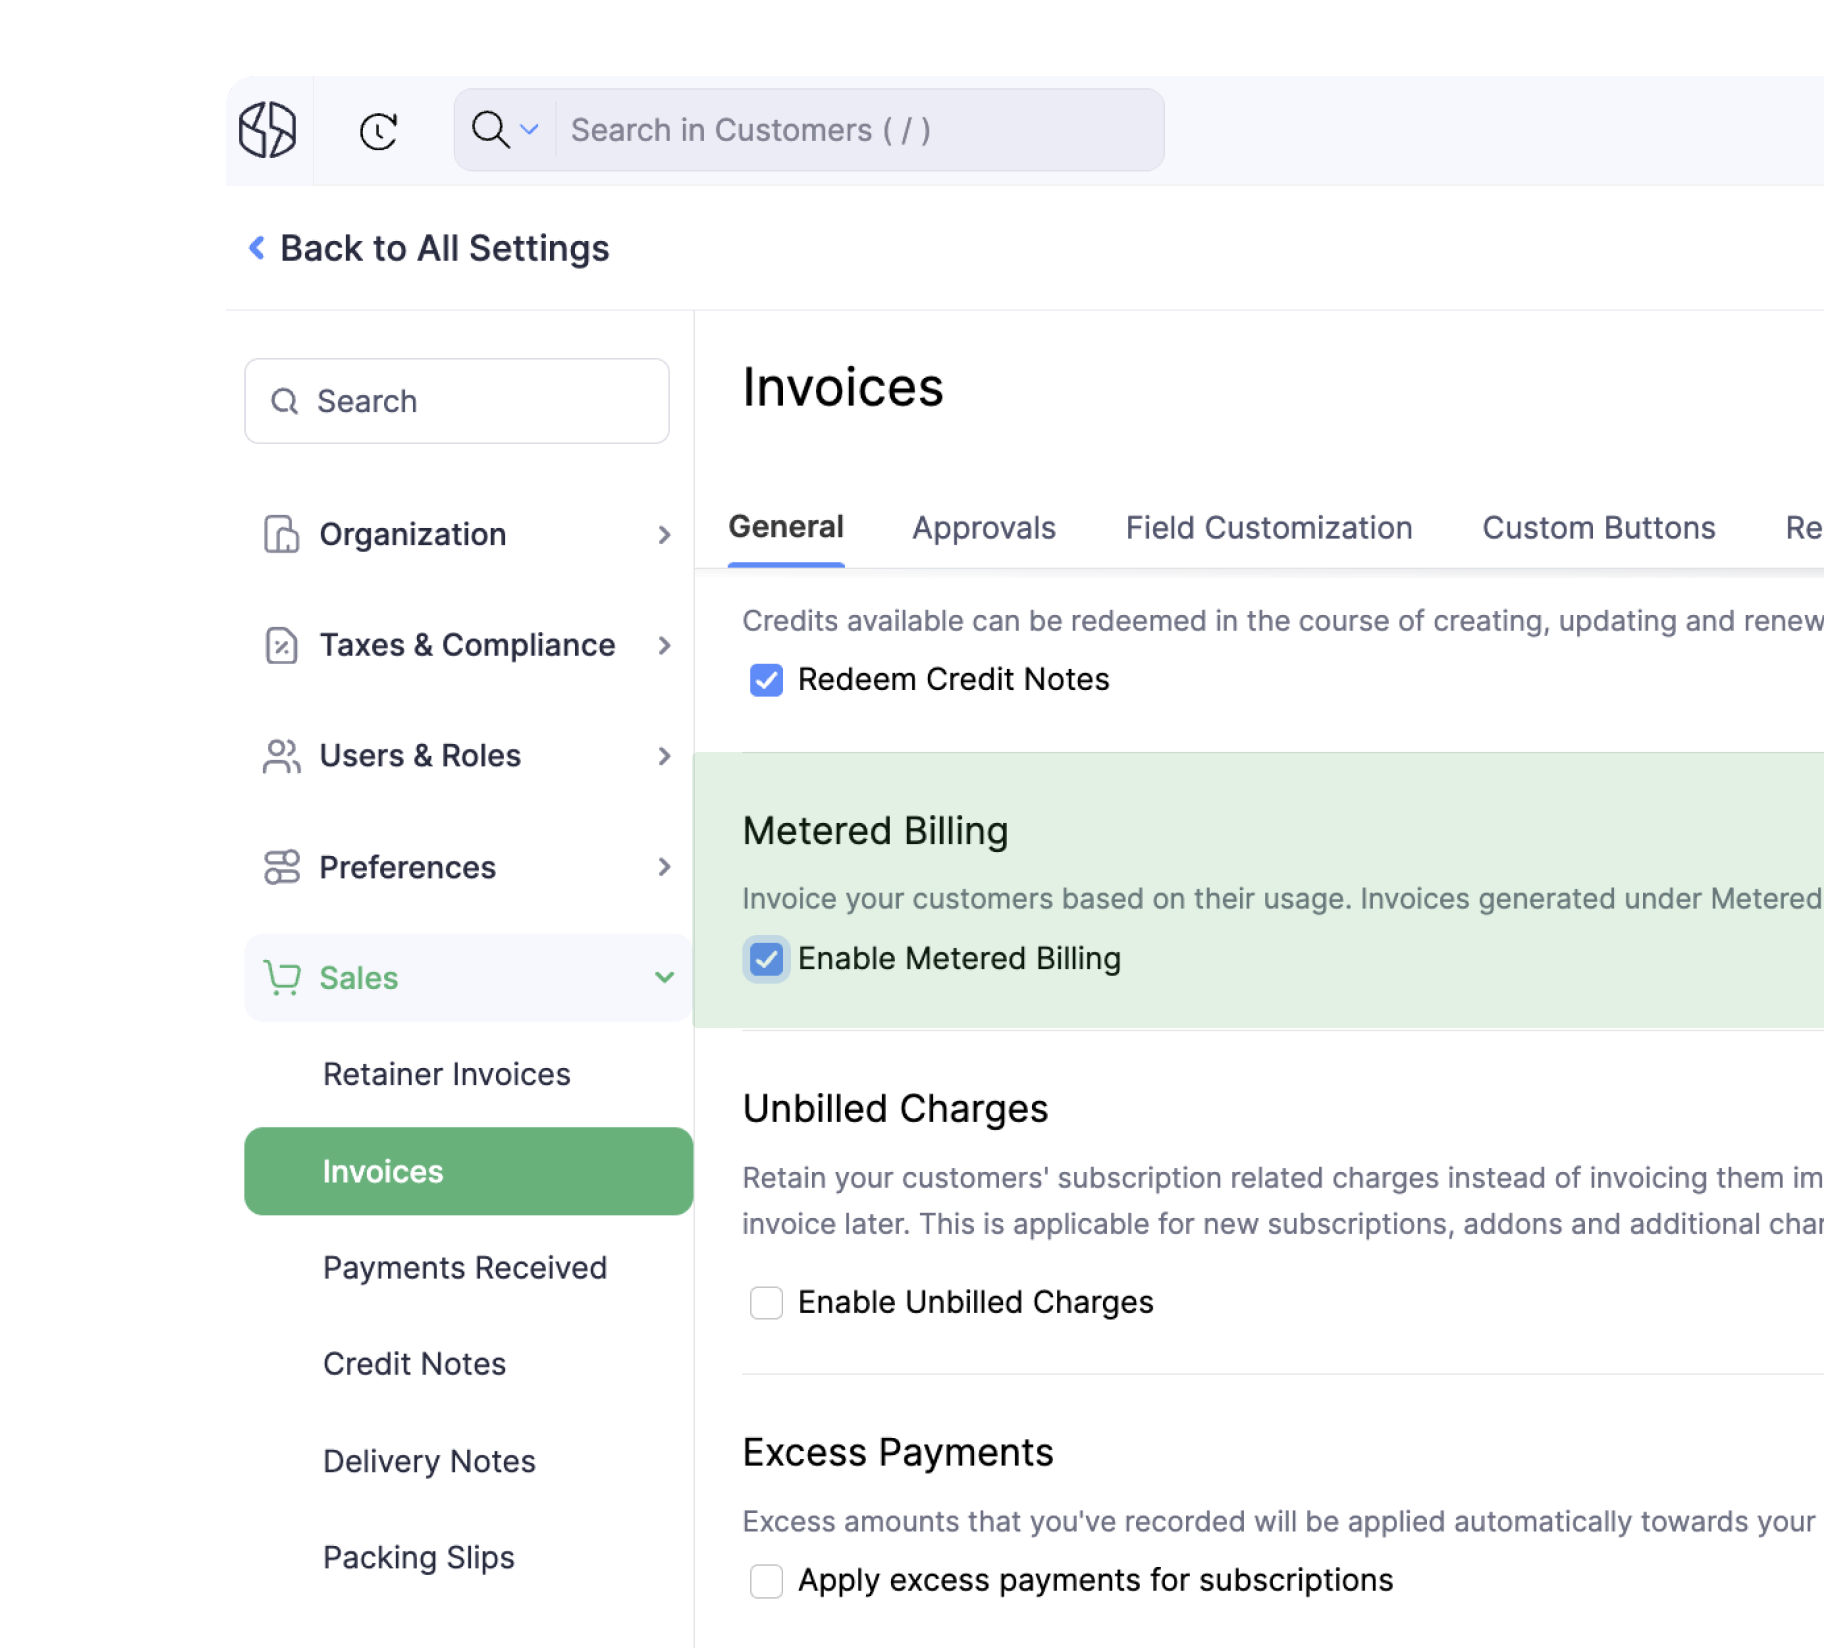Open the Field Customization tab
Viewport: 1824px width, 1648px height.
tap(1268, 527)
